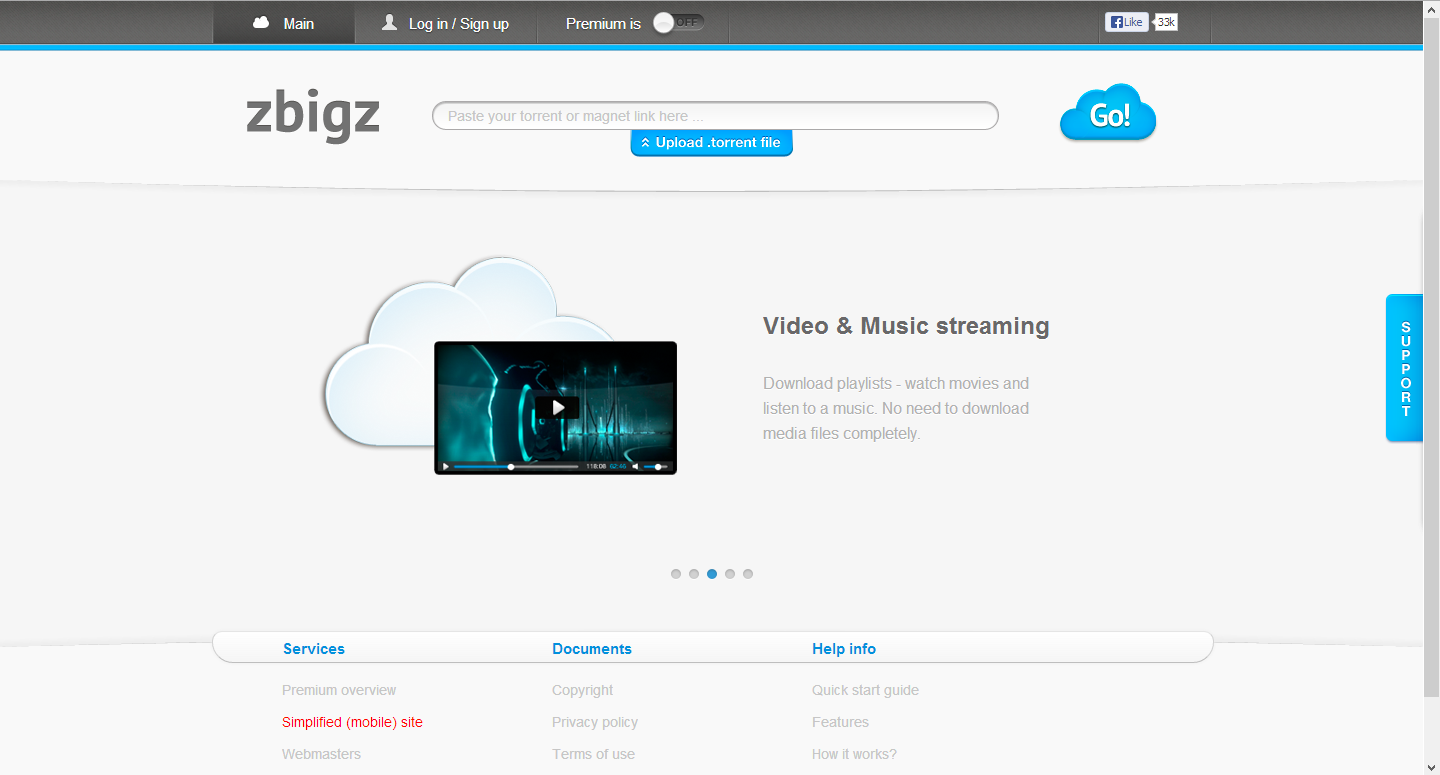Open Copyright link
Screen dimensions: 1440x775
pos(583,690)
